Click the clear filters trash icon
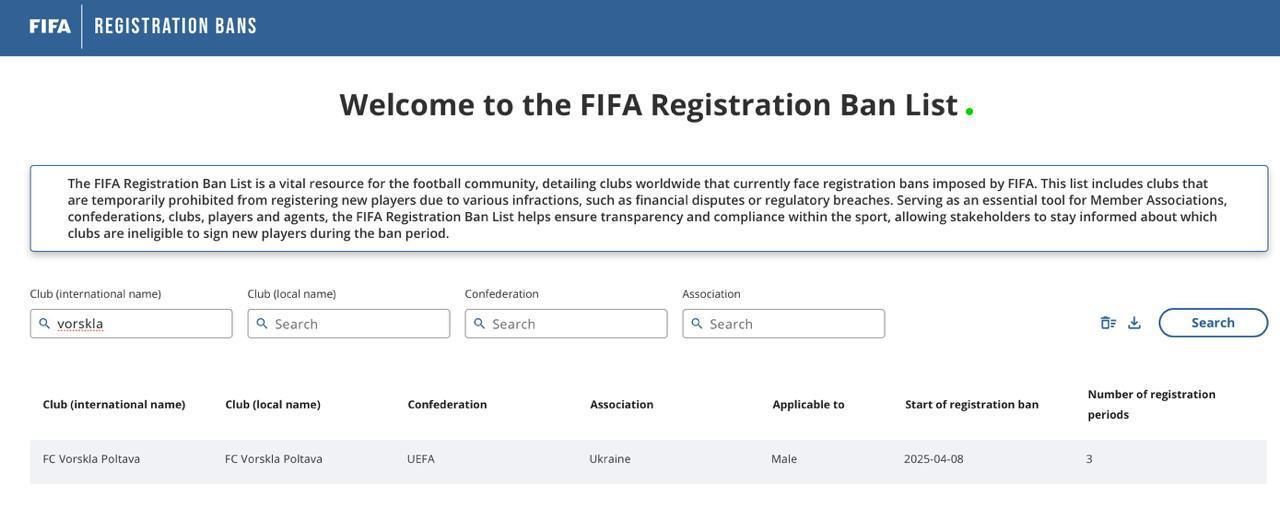 pos(1108,323)
